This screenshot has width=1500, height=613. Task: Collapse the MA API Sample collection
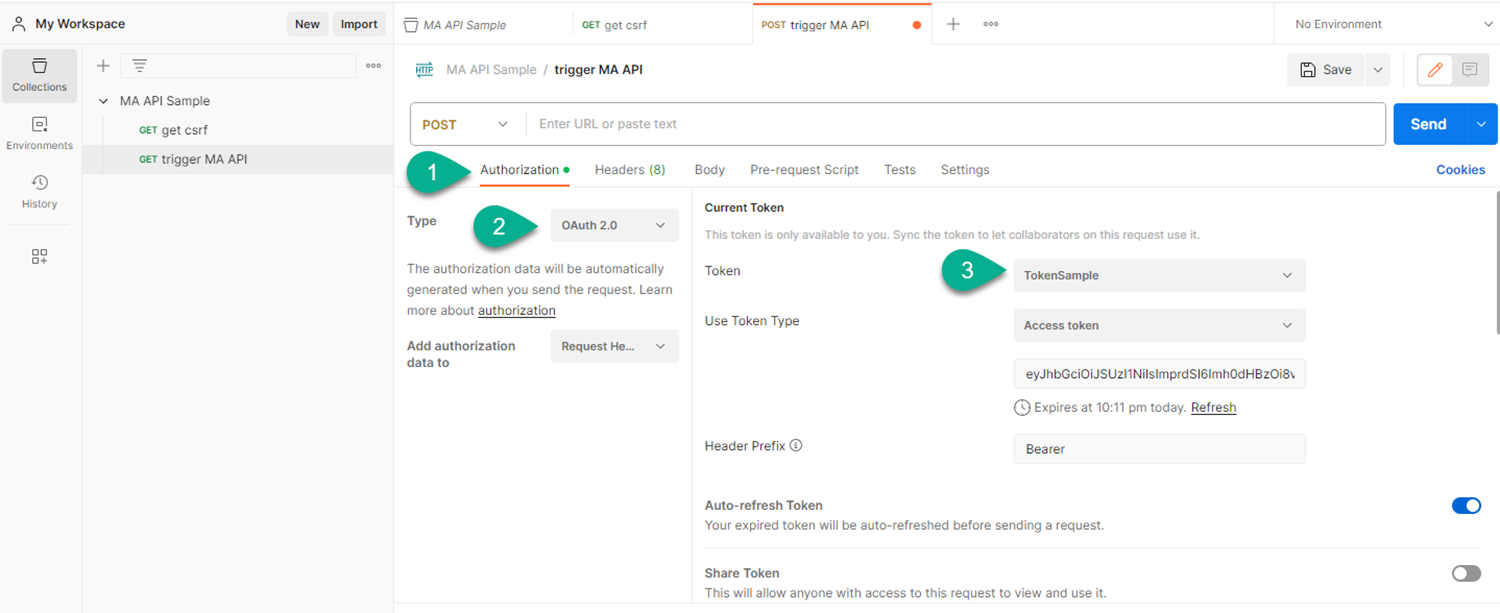(x=103, y=101)
